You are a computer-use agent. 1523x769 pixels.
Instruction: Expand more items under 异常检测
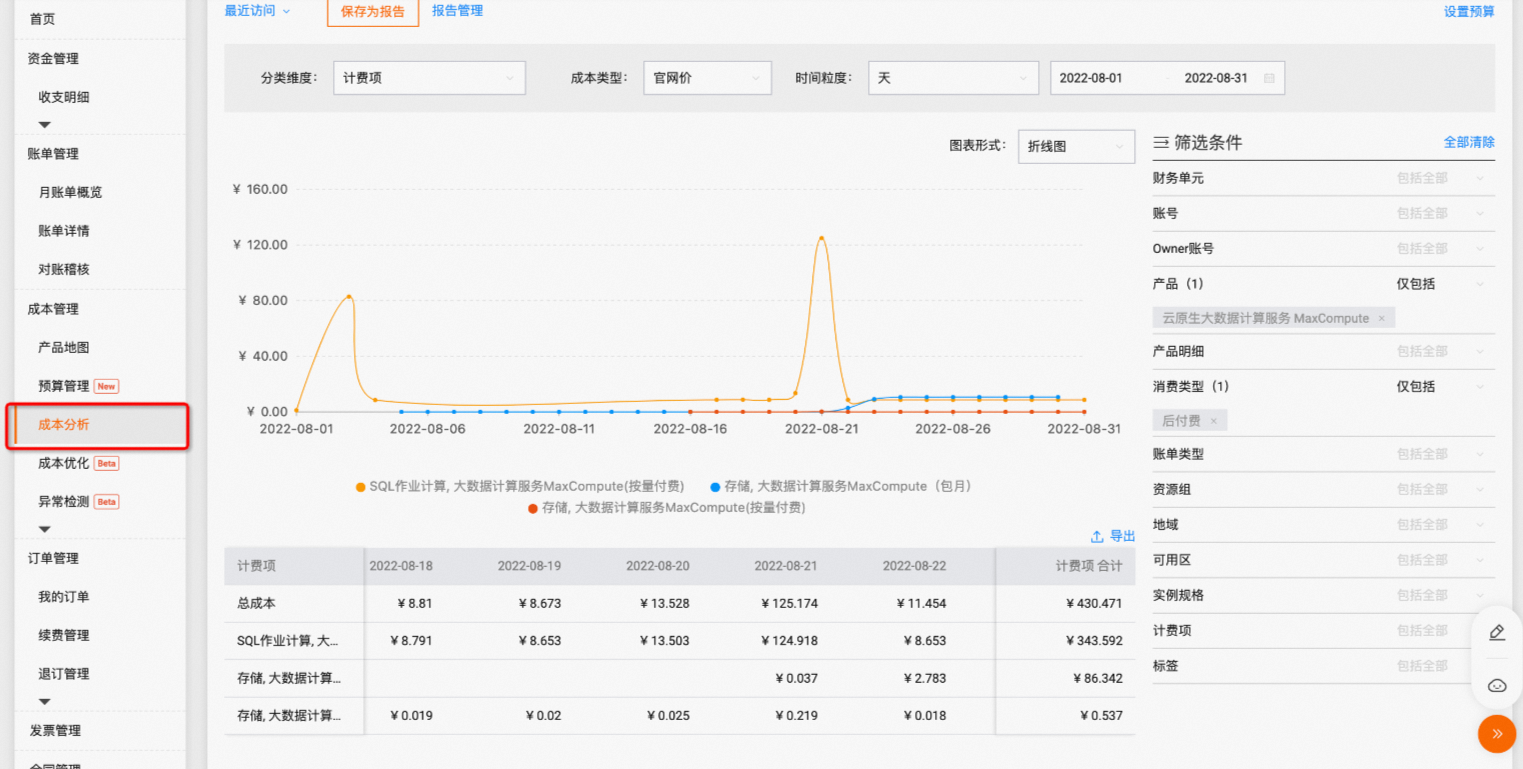click(x=44, y=529)
